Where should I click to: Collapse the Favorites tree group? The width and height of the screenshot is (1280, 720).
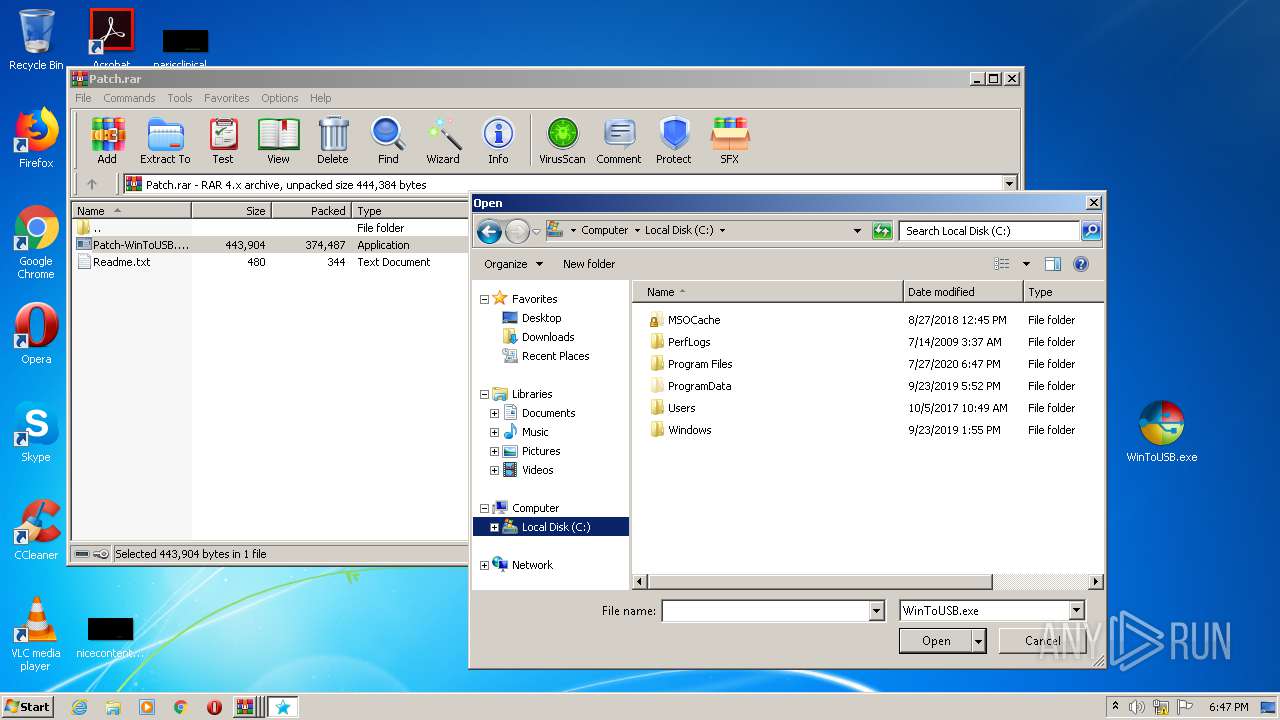click(x=484, y=299)
